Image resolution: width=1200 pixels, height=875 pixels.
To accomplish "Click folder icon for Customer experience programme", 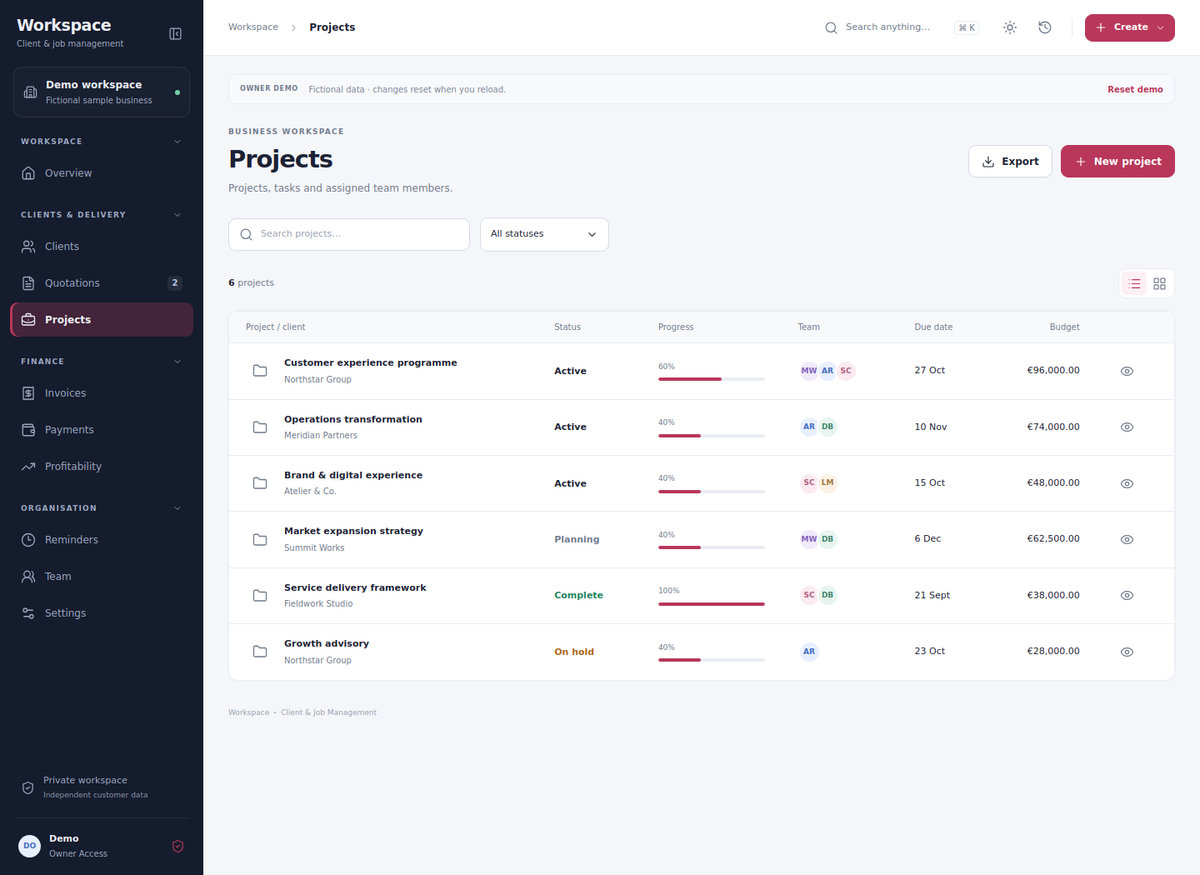I will [x=260, y=371].
